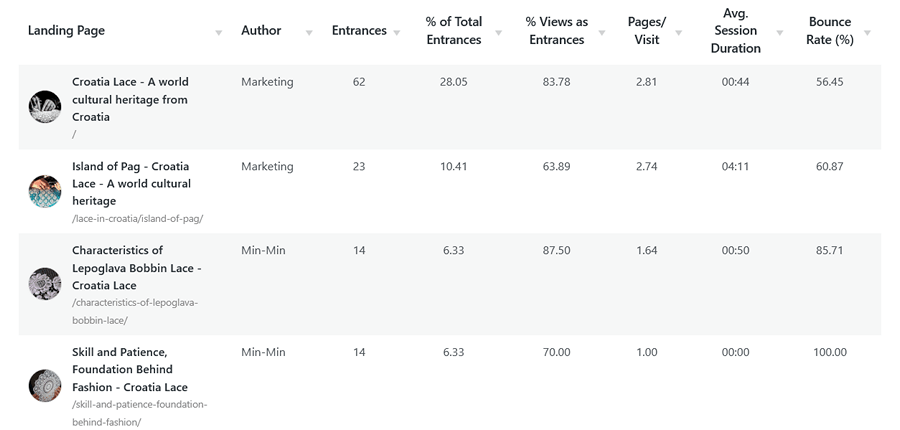
Task: Select entrances value 62
Action: [x=359, y=82]
